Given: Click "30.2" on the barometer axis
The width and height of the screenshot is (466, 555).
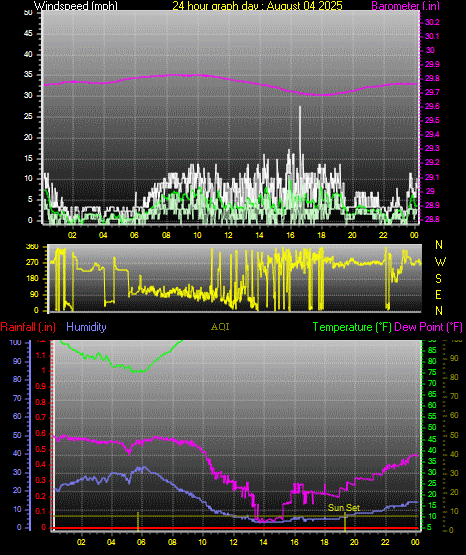Looking at the screenshot, I should click(432, 22).
